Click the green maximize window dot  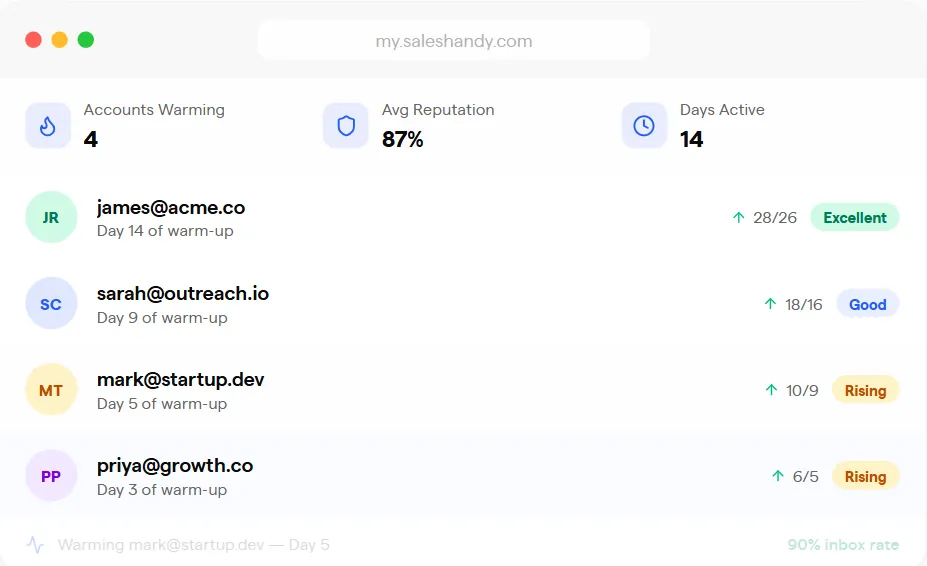(x=86, y=40)
